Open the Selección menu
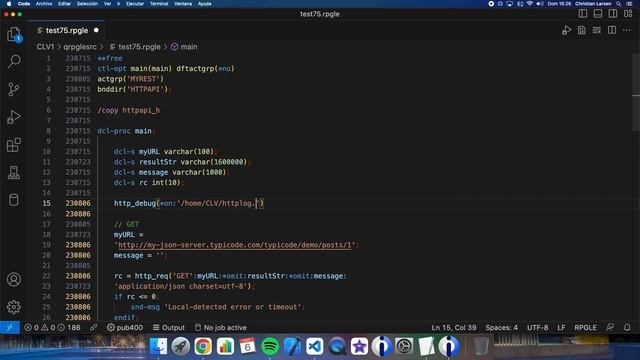640x360 pixels. tap(87, 4)
